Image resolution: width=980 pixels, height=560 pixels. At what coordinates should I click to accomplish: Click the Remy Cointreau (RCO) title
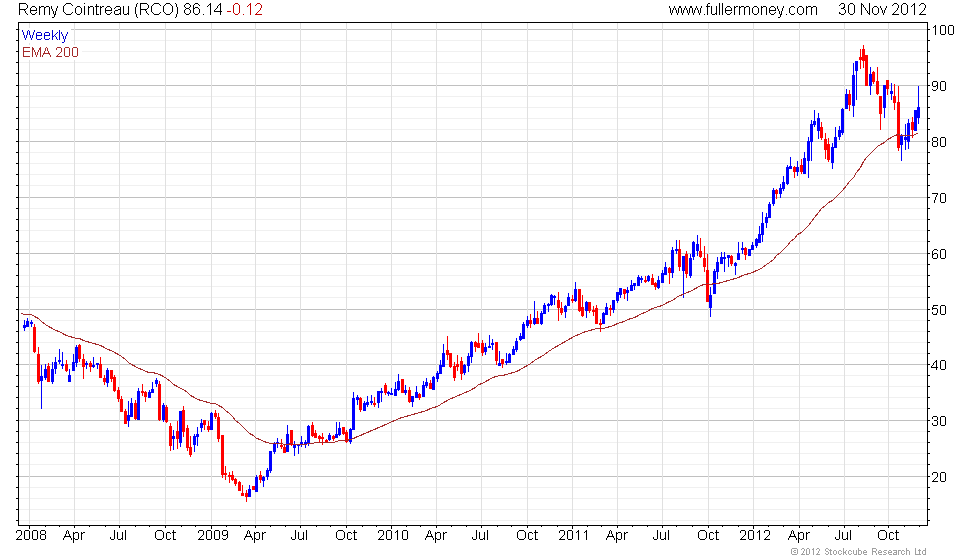pyautogui.click(x=98, y=9)
